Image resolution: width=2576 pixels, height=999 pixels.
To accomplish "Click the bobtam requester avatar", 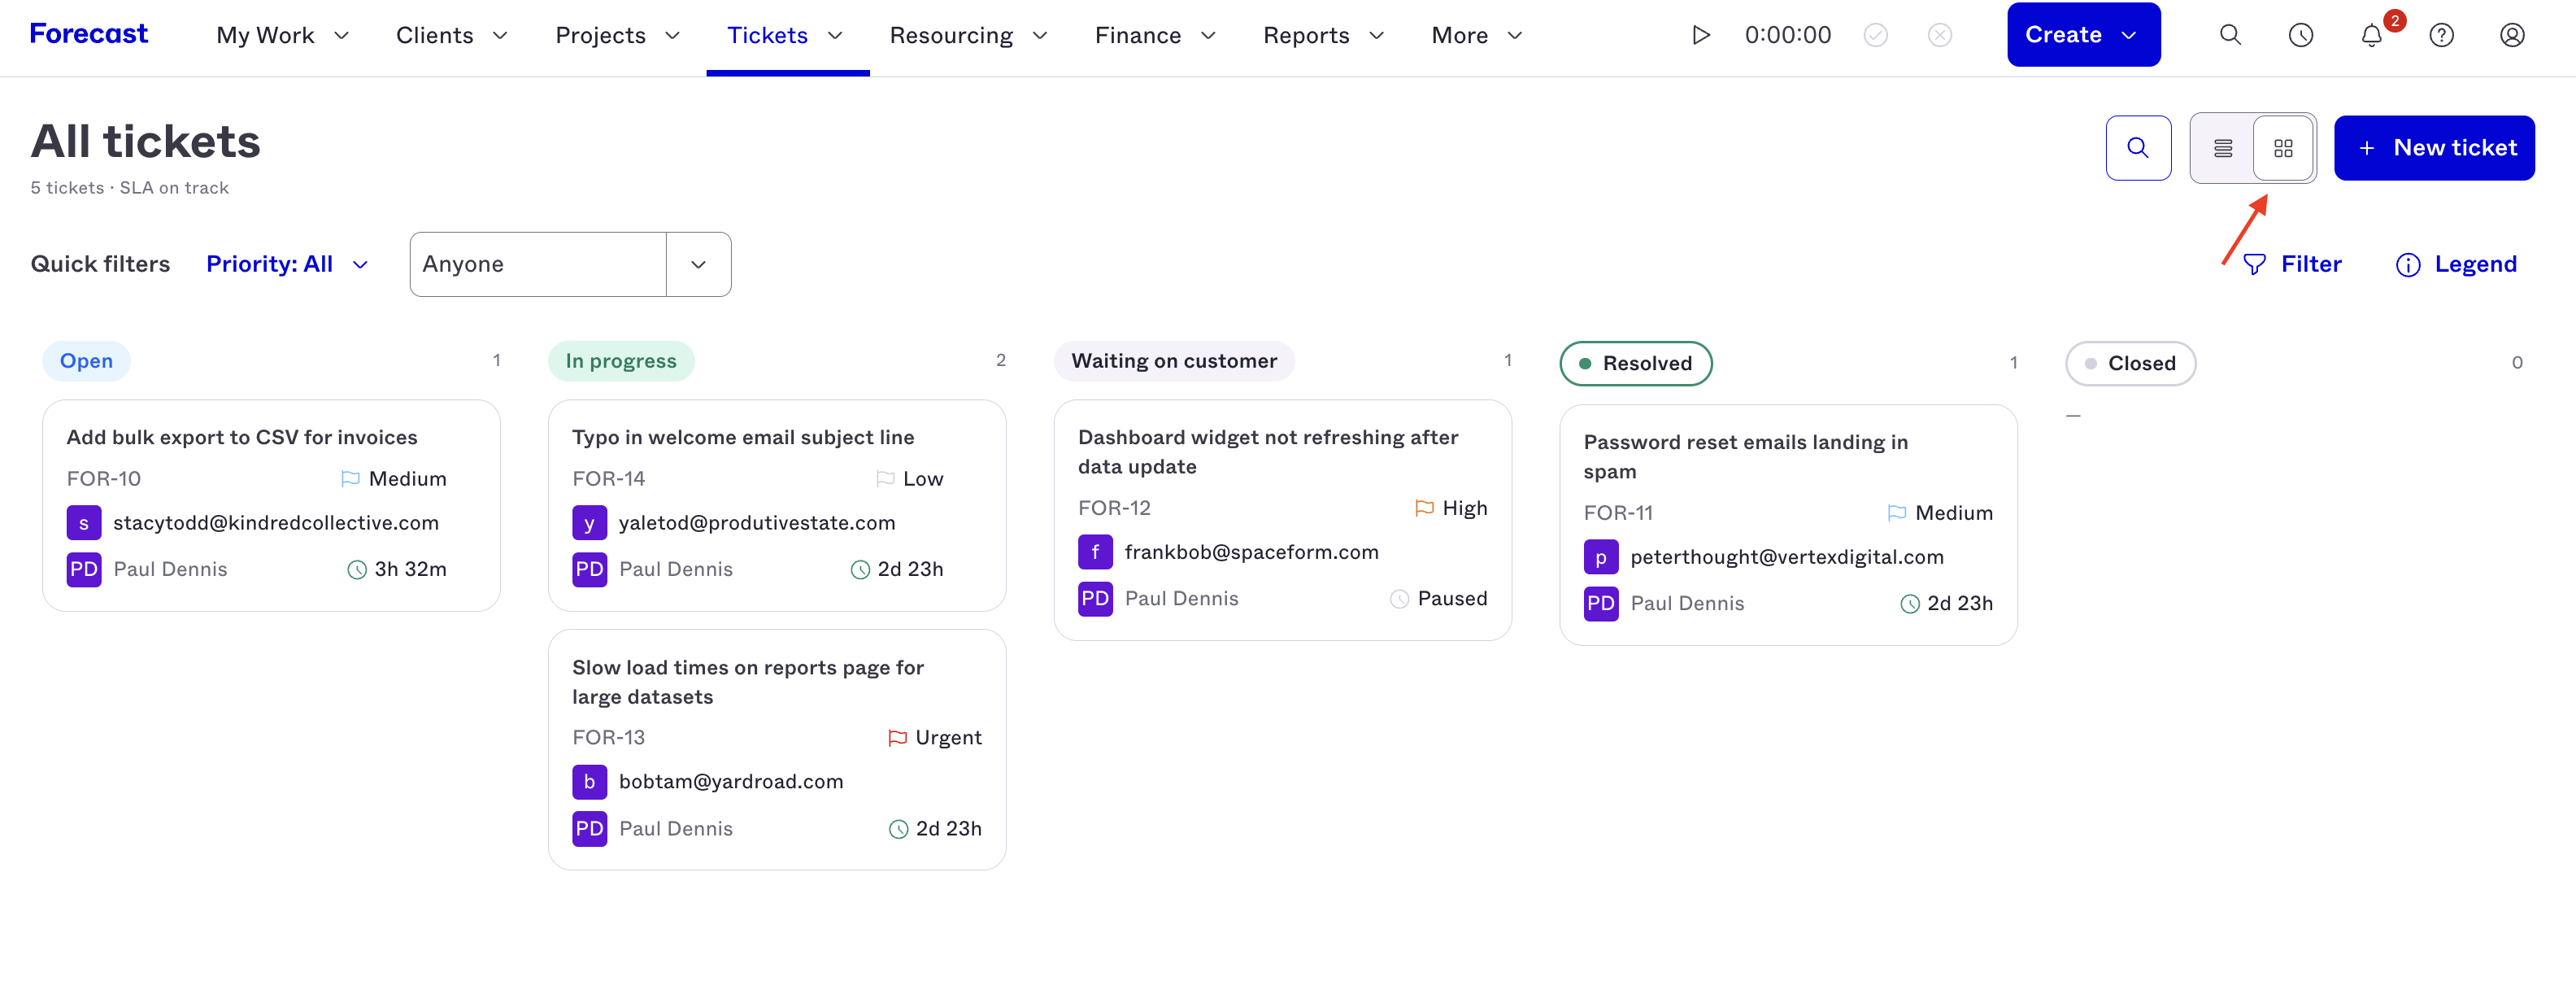I will click(x=590, y=782).
